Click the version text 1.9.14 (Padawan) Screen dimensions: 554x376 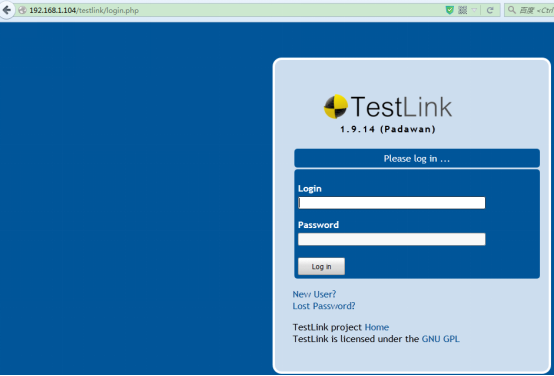[x=388, y=129]
